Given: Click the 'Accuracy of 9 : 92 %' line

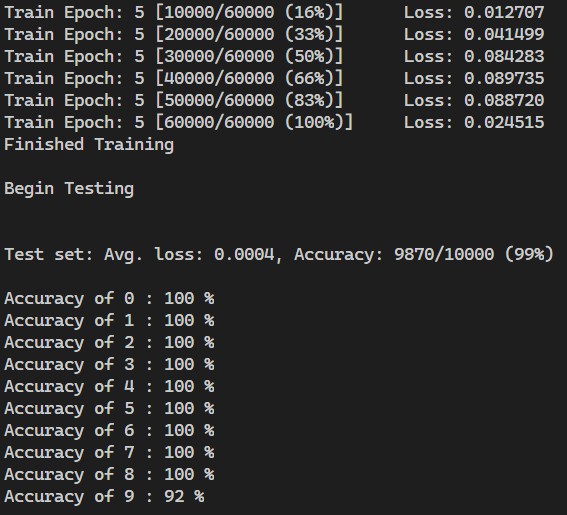Looking at the screenshot, I should point(104,497).
